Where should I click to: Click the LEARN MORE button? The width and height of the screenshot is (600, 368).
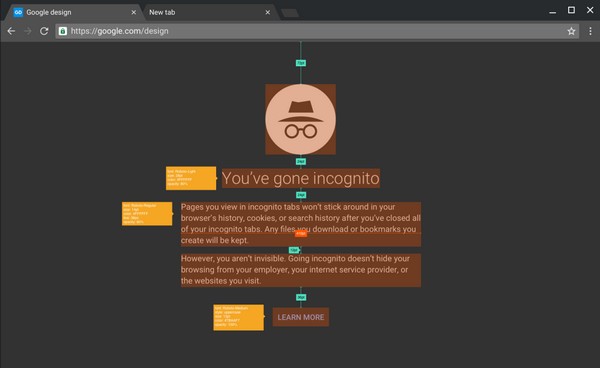[x=301, y=317]
